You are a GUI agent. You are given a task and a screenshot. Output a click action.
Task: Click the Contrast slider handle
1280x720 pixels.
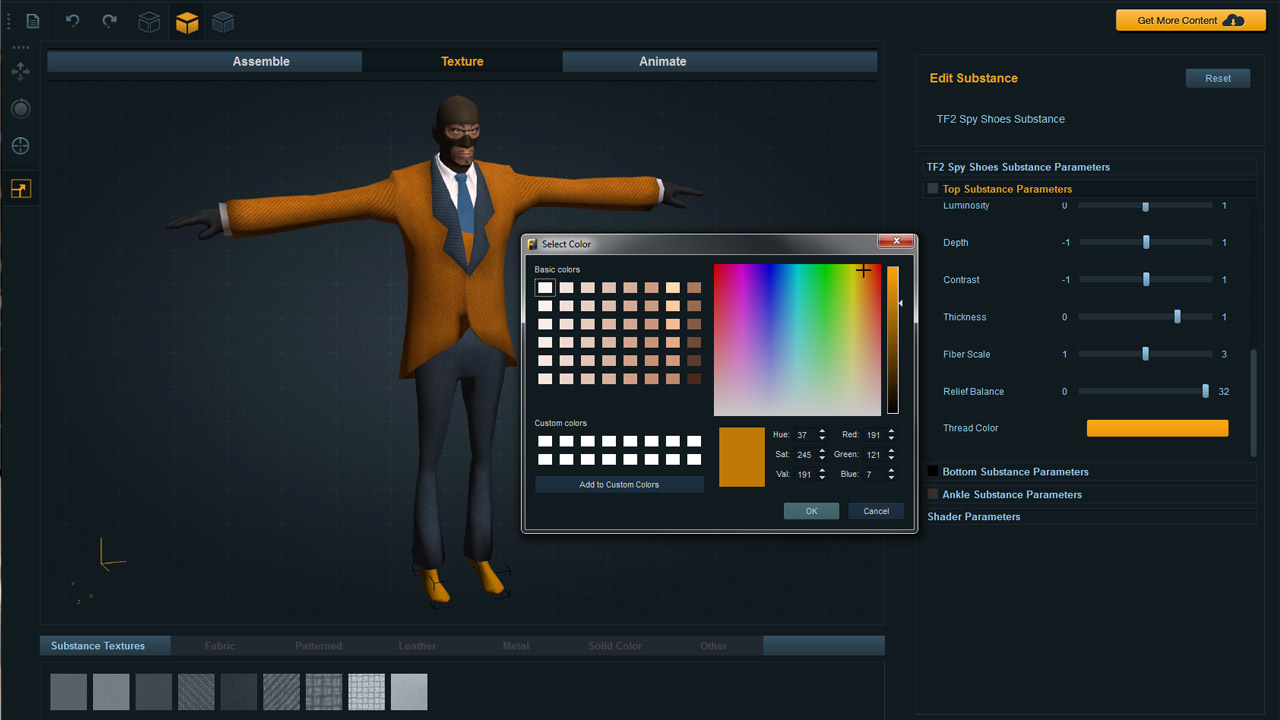[x=1146, y=280]
